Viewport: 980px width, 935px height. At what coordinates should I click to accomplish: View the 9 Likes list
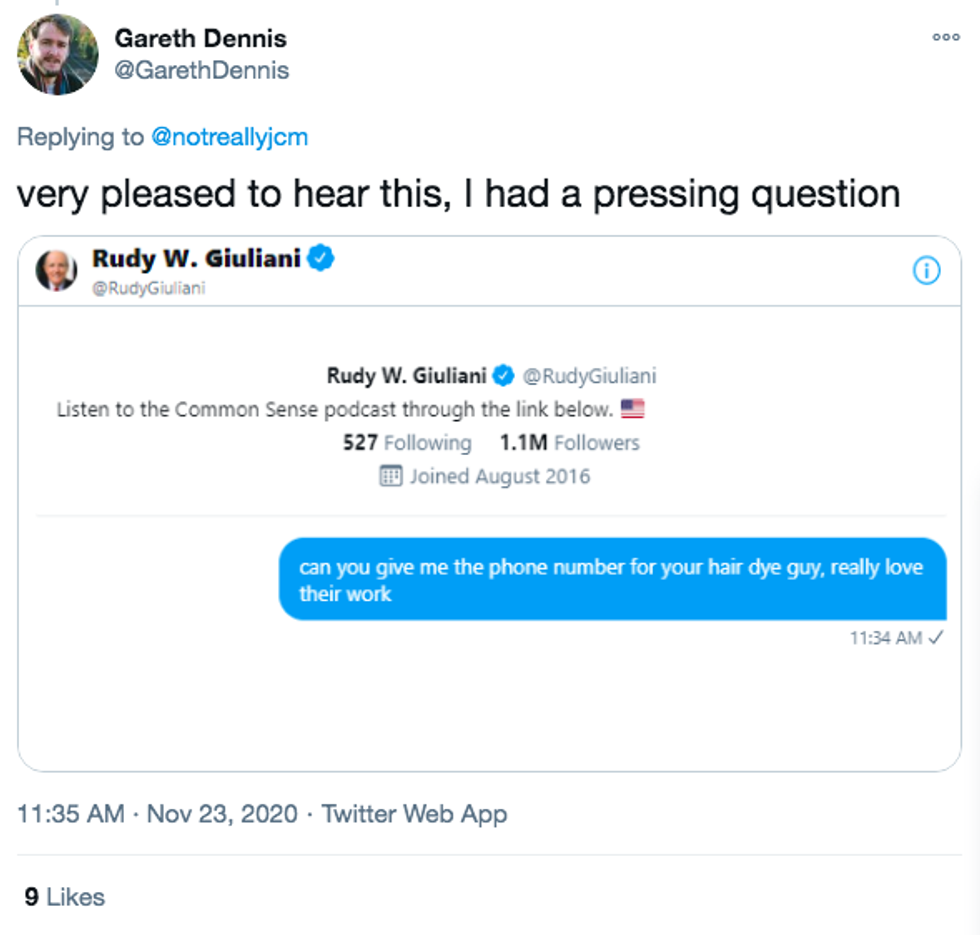(x=65, y=897)
